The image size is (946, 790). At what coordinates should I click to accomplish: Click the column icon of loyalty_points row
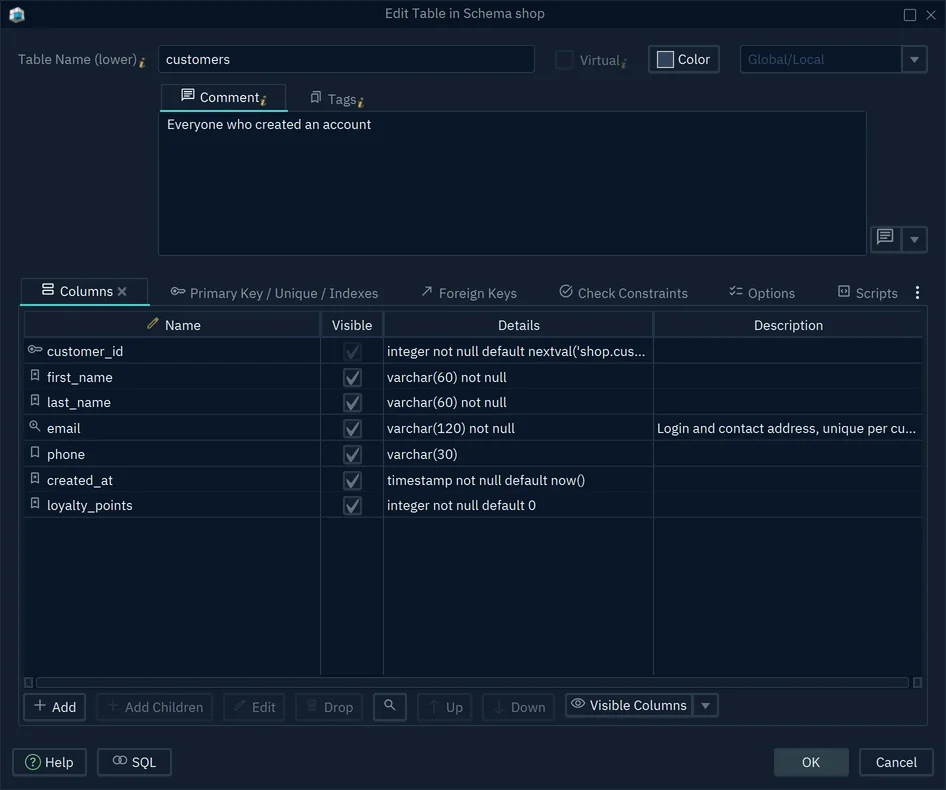[x=35, y=504]
